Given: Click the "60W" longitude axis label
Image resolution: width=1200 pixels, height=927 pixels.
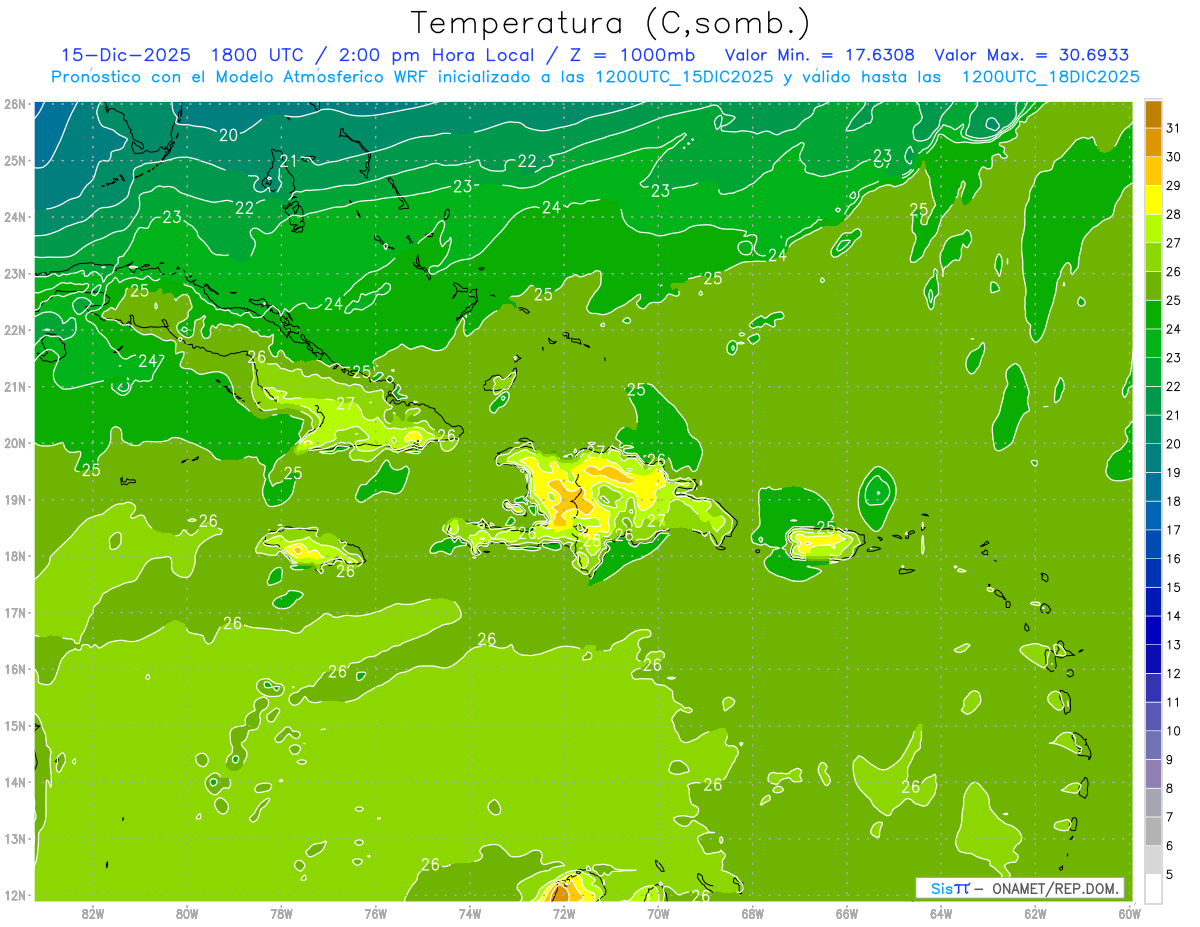Looking at the screenshot, I should tap(1129, 913).
